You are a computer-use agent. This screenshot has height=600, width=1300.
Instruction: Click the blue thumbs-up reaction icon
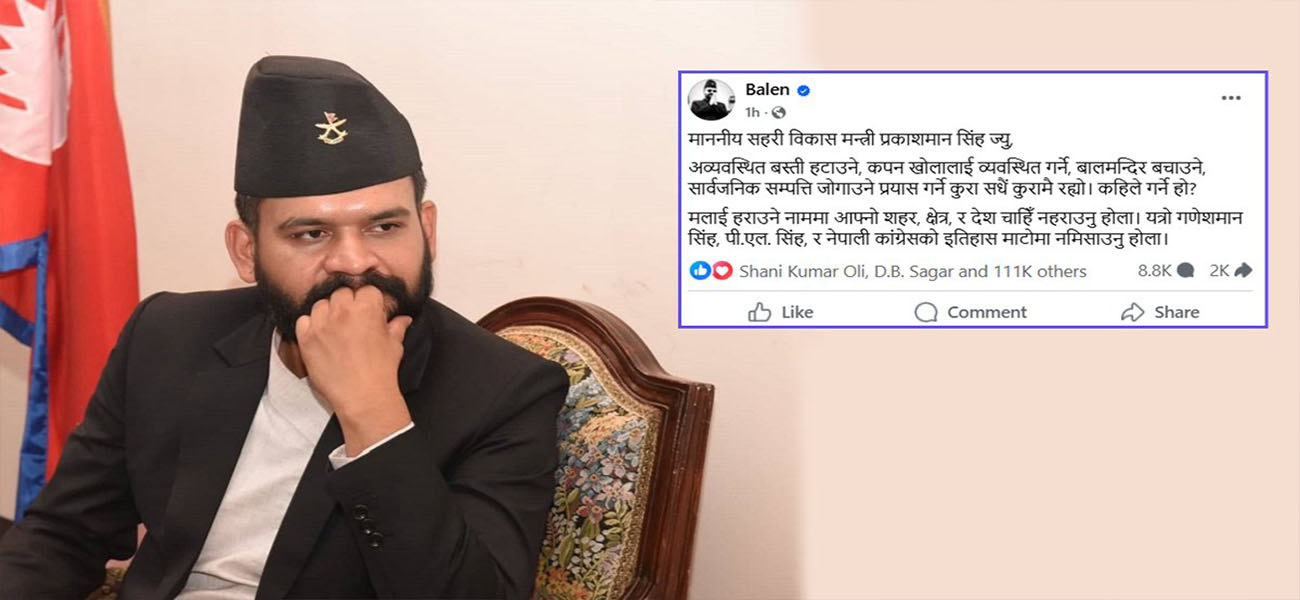coord(700,270)
